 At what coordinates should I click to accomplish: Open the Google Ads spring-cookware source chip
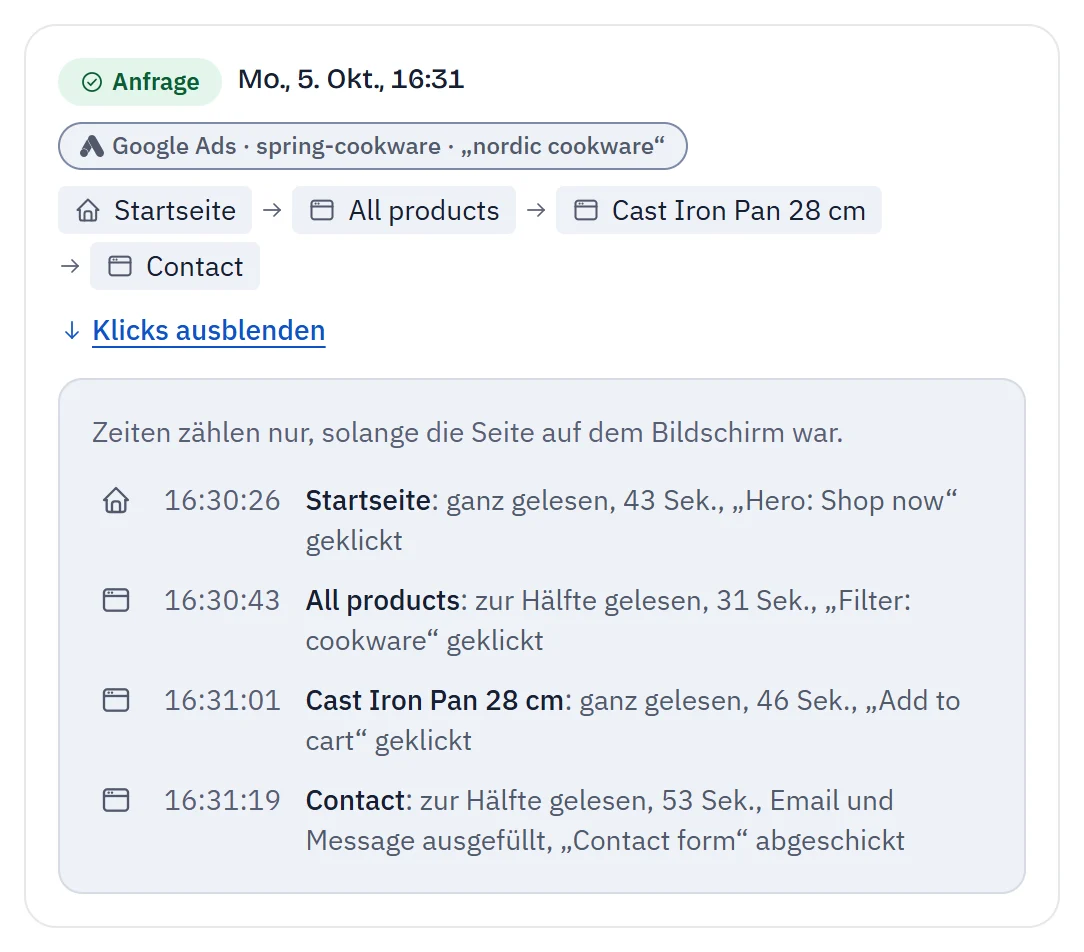point(373,146)
